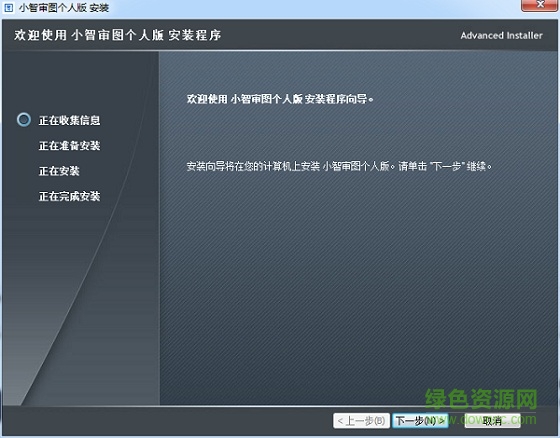Select the 正在安装 step label
Viewport: 560px width, 438px height.
pos(59,171)
